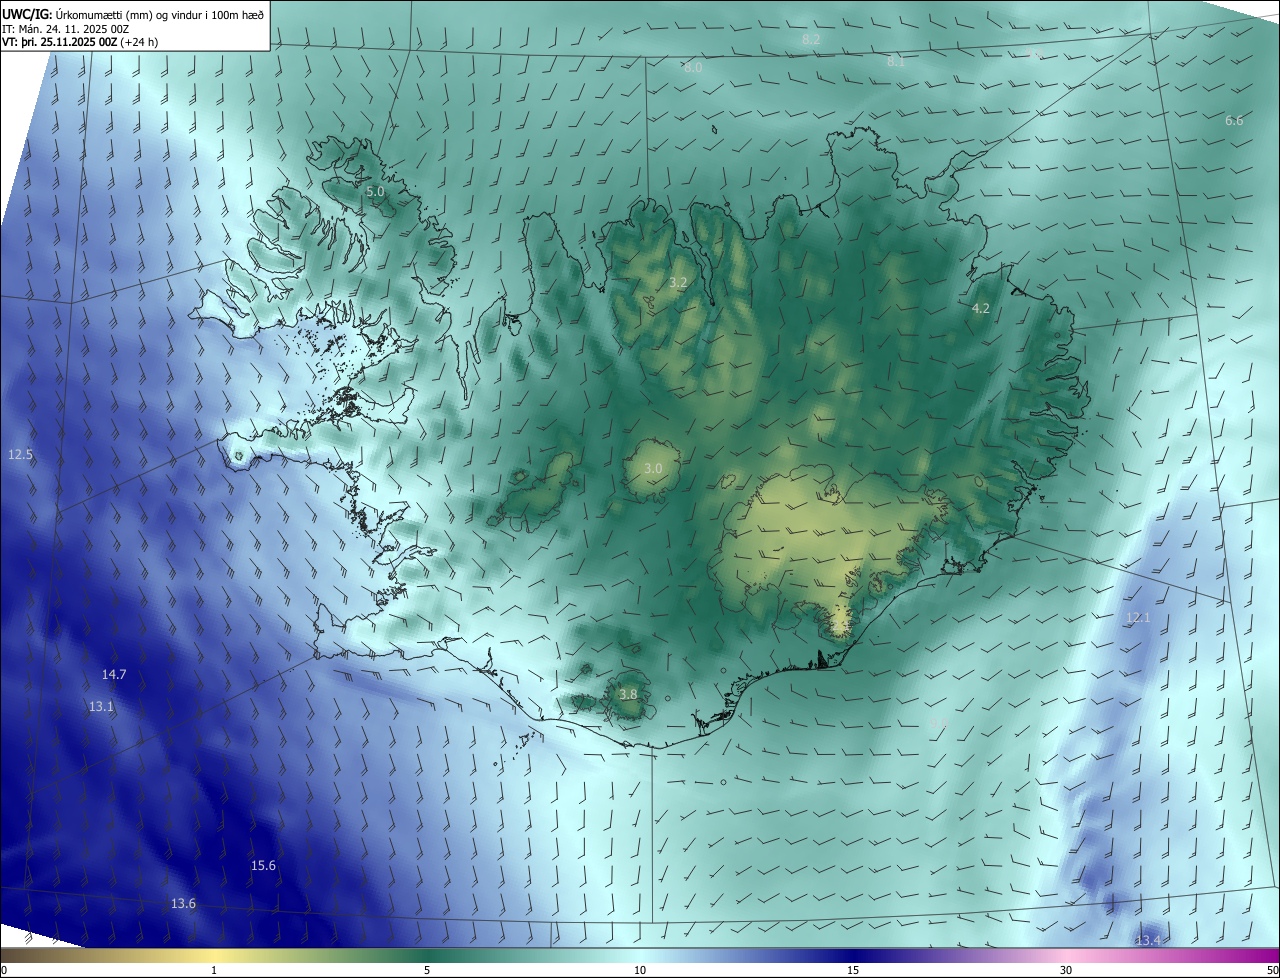
Task: Click the 12.5 value on the map
Action: tap(20, 455)
